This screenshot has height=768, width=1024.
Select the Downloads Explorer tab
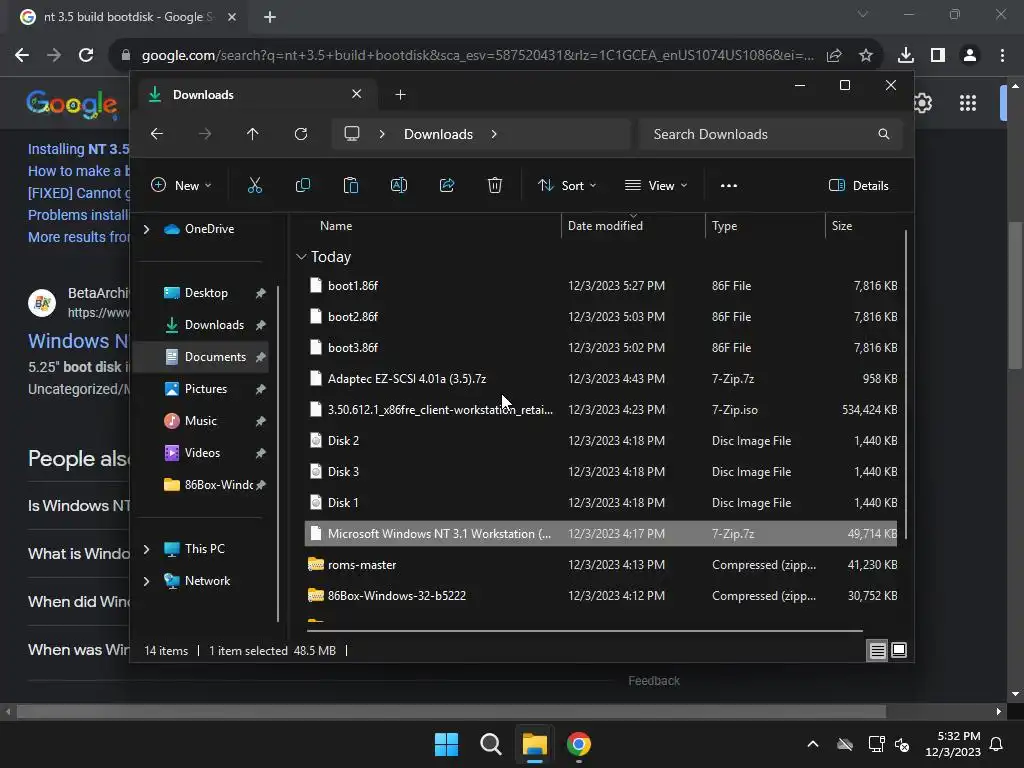pos(255,95)
